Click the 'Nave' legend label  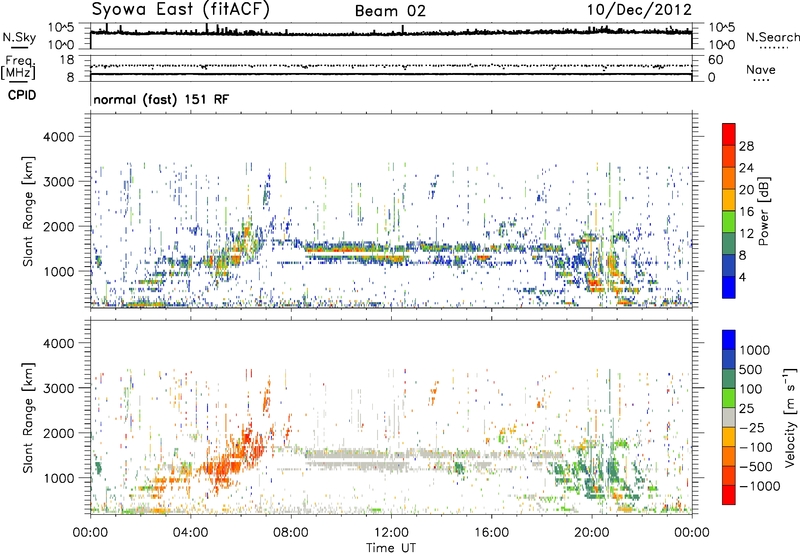coord(761,69)
